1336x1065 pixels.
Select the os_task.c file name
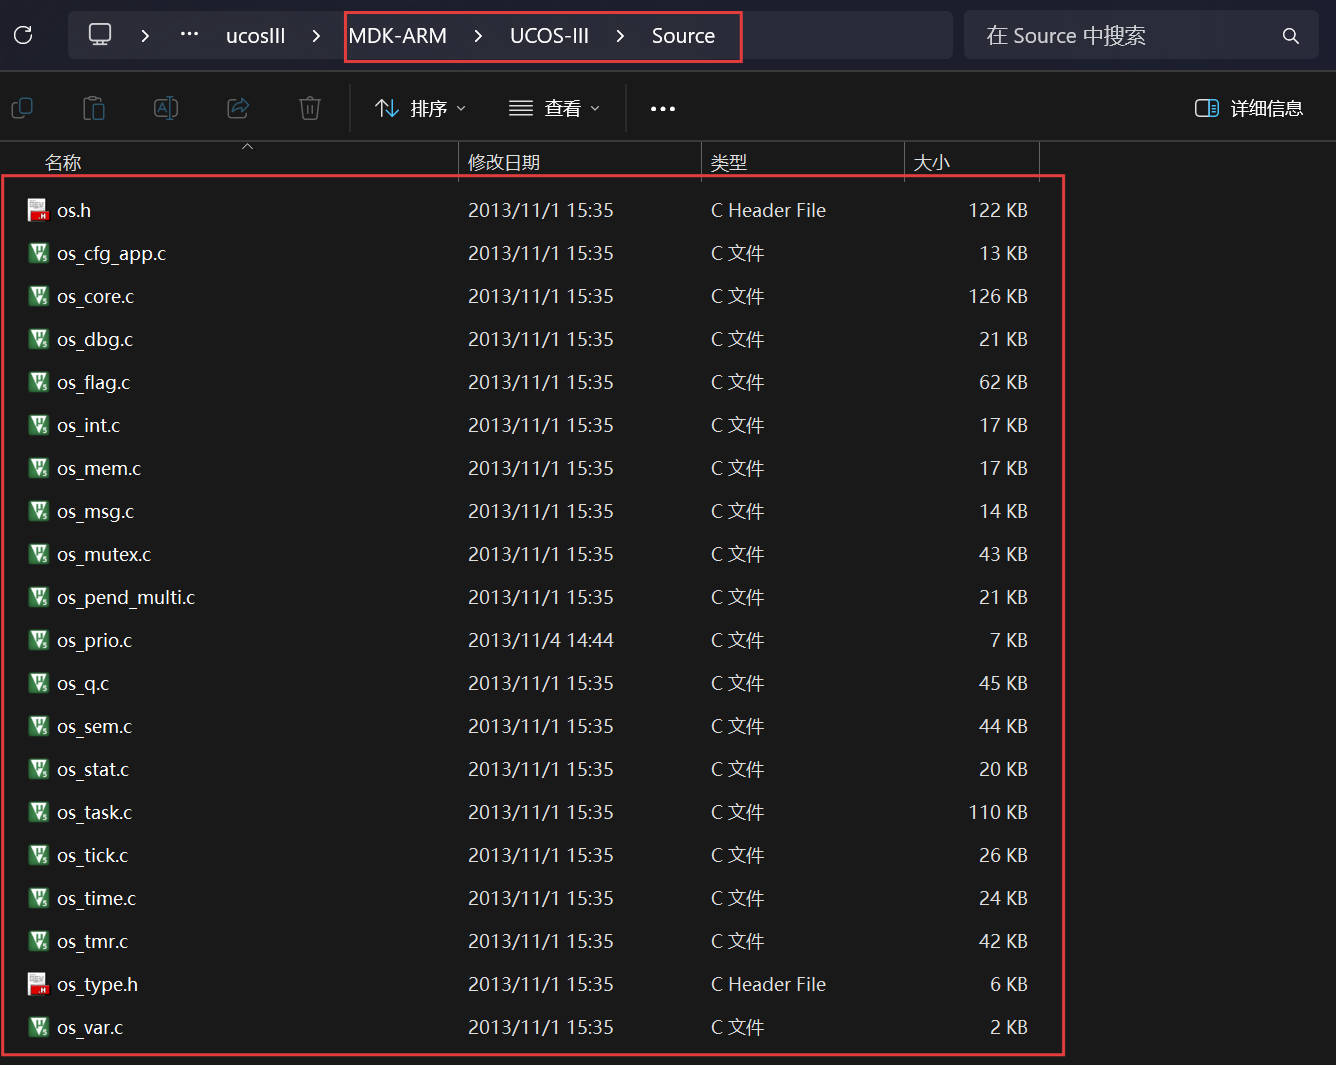click(94, 812)
